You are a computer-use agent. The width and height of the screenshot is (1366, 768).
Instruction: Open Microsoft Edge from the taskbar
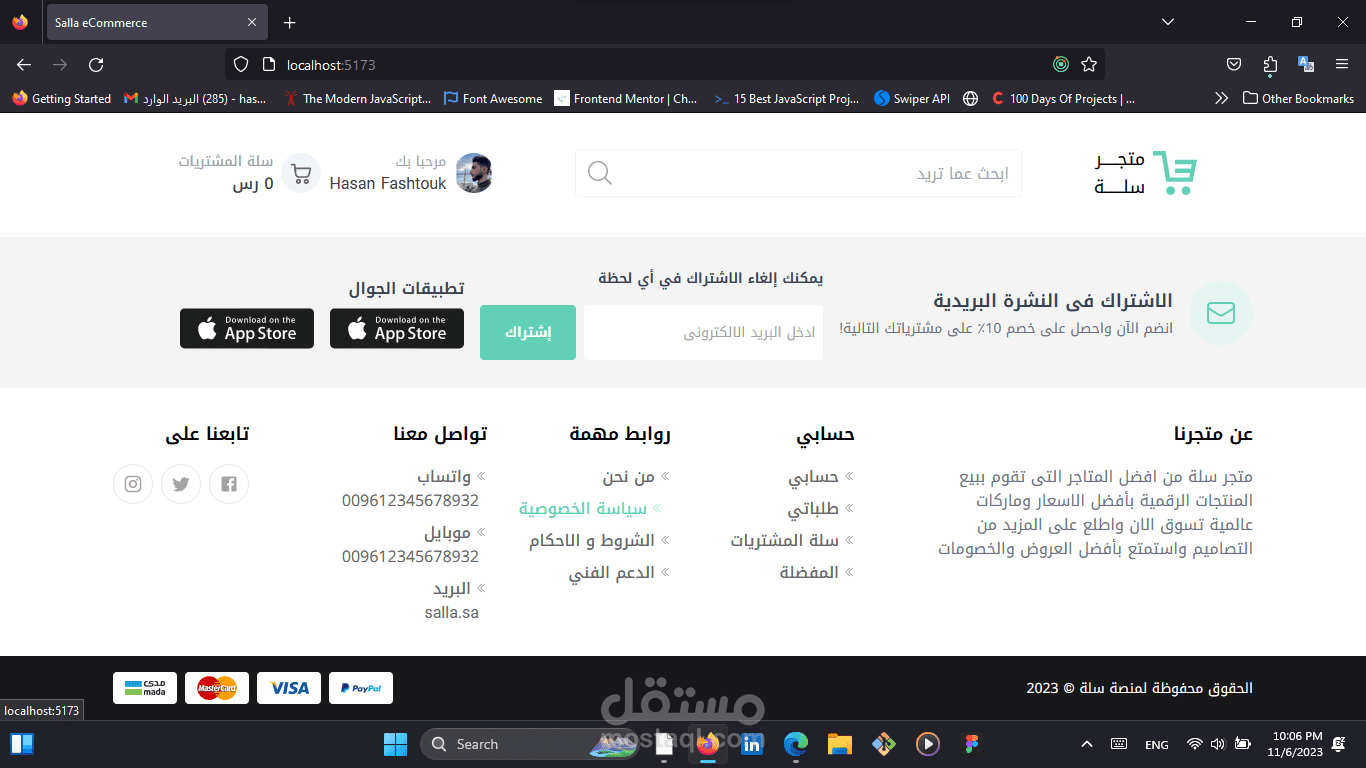click(x=796, y=744)
